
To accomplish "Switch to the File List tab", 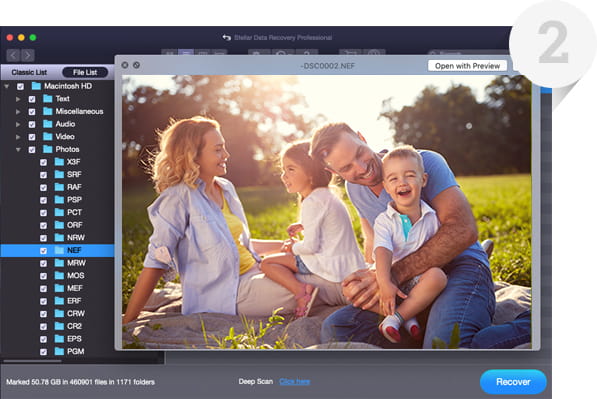I will pyautogui.click(x=85, y=72).
